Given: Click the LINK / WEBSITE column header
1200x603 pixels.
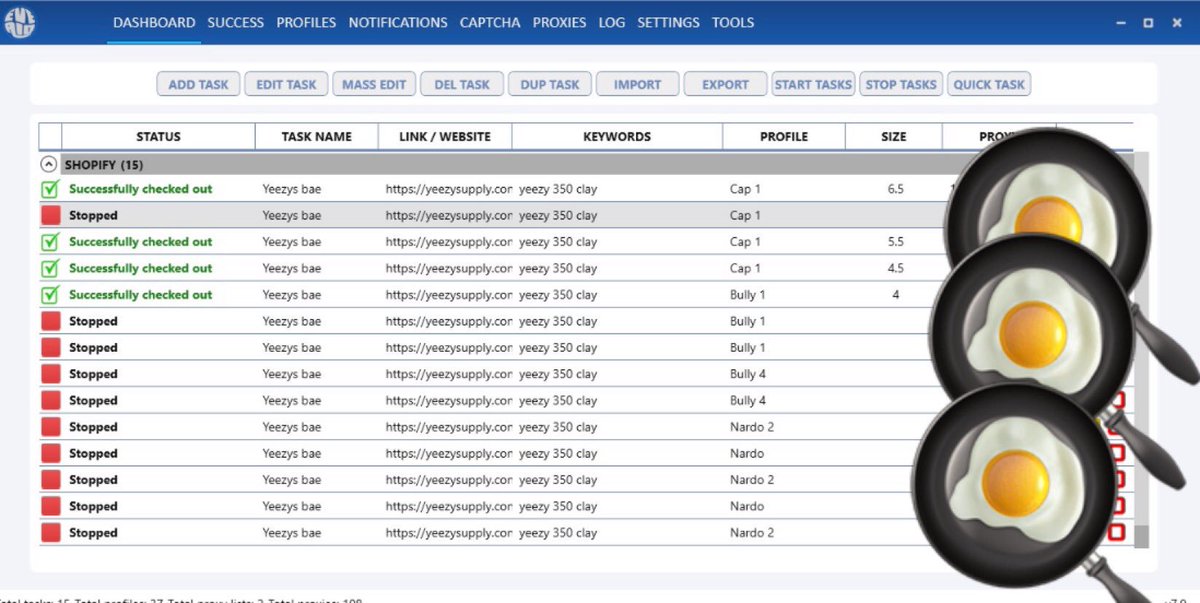Looking at the screenshot, I should point(445,136).
